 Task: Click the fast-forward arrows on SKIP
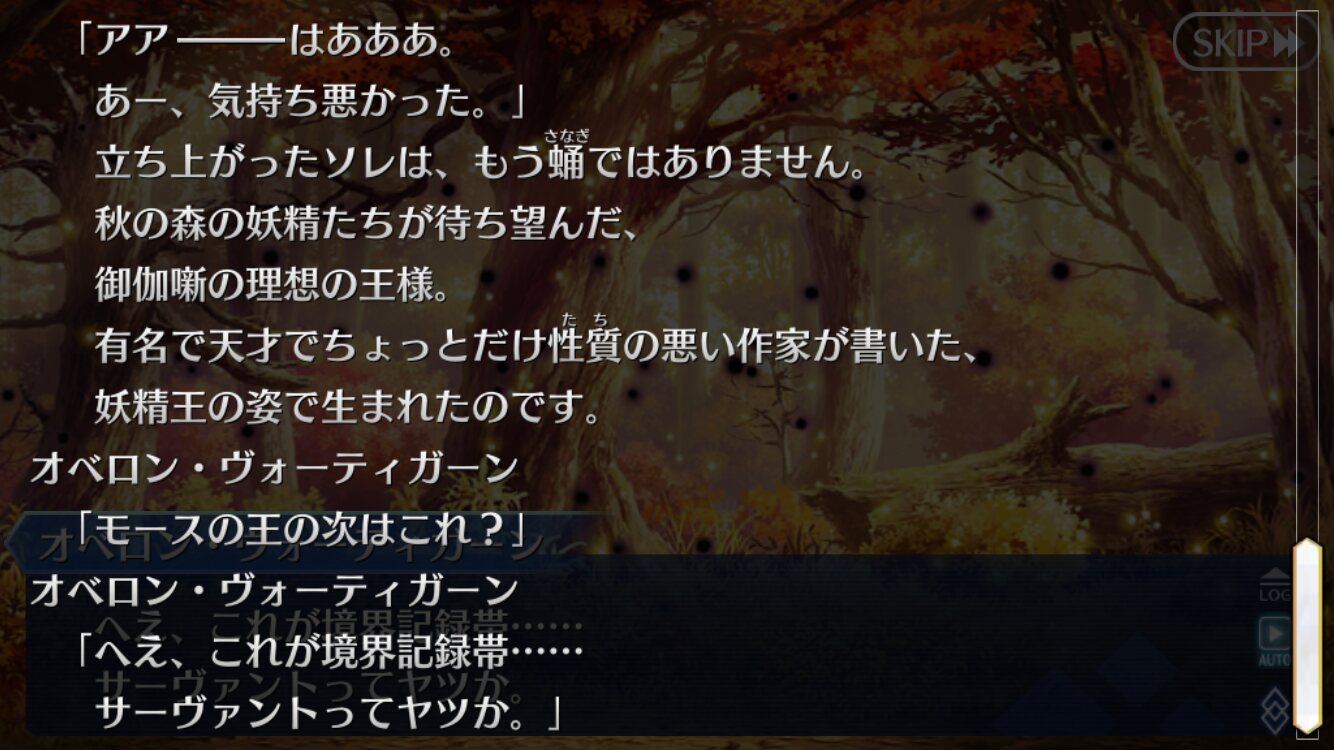click(x=1287, y=42)
